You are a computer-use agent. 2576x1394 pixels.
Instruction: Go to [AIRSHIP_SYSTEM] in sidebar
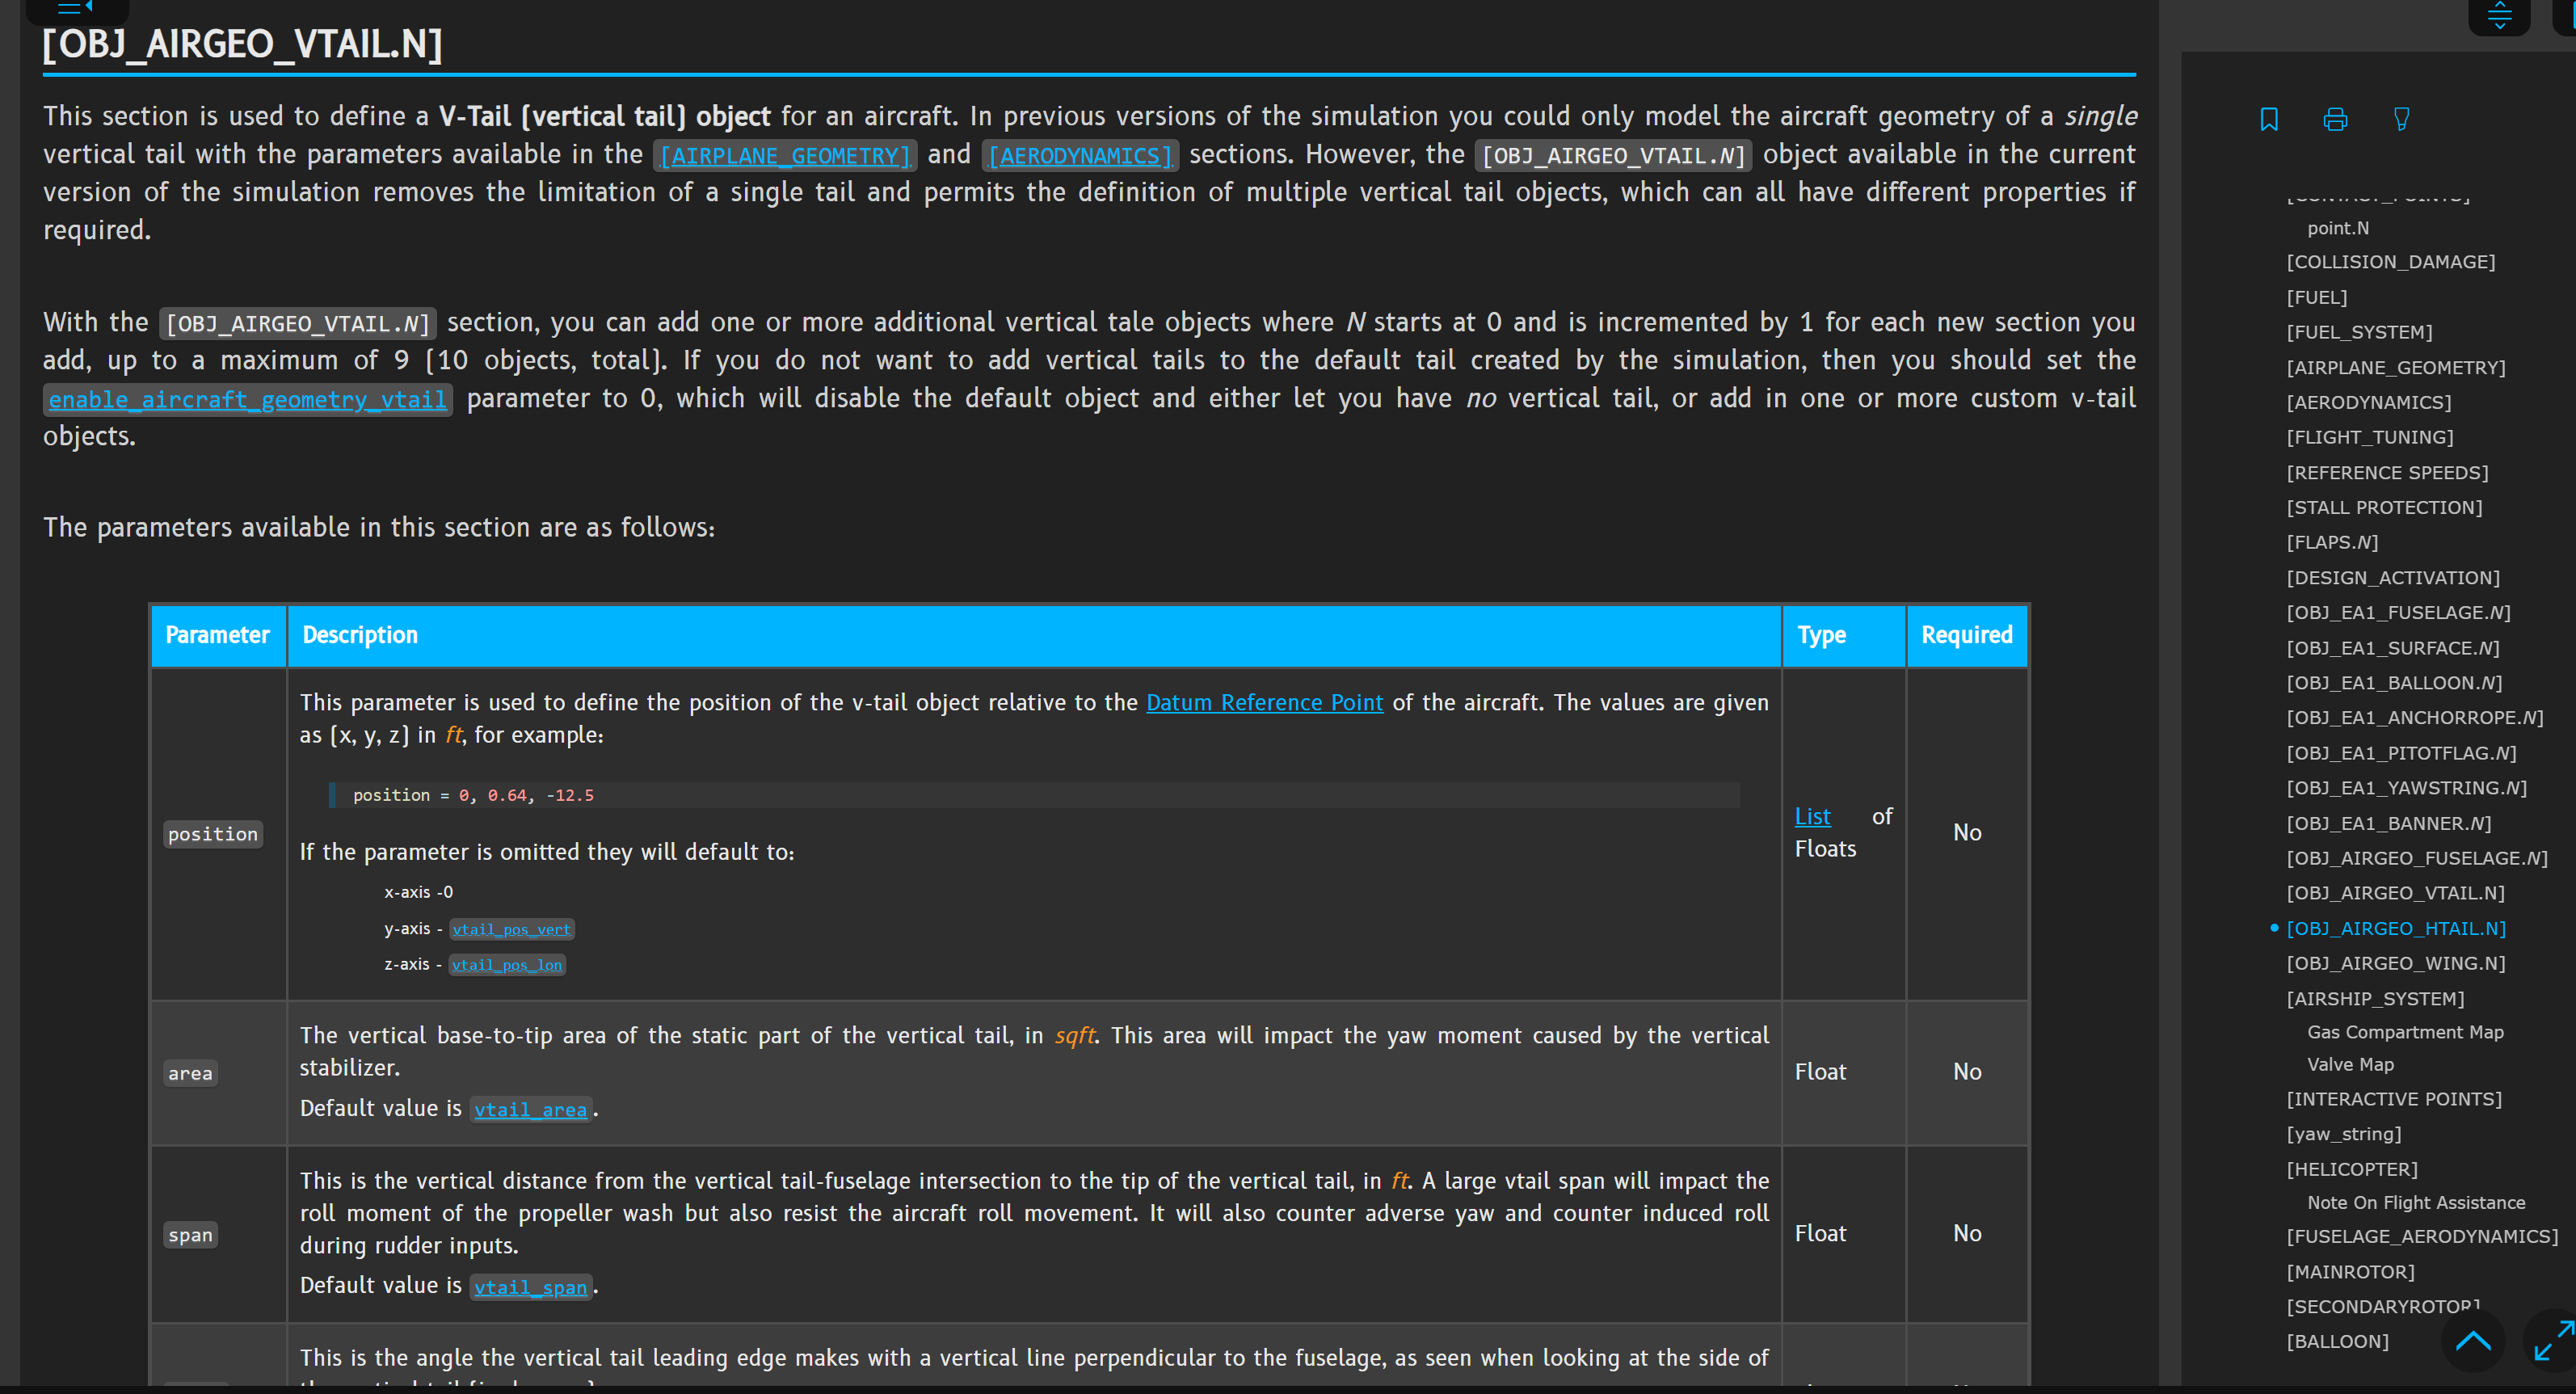point(2375,998)
